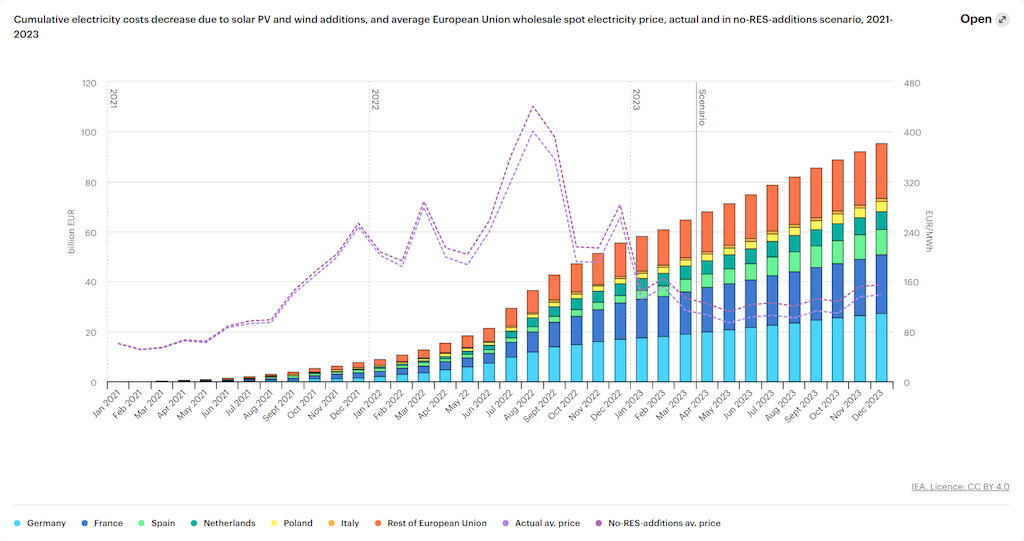Hide the Poland series via legend
The width and height of the screenshot is (1024, 541).
tap(291, 523)
